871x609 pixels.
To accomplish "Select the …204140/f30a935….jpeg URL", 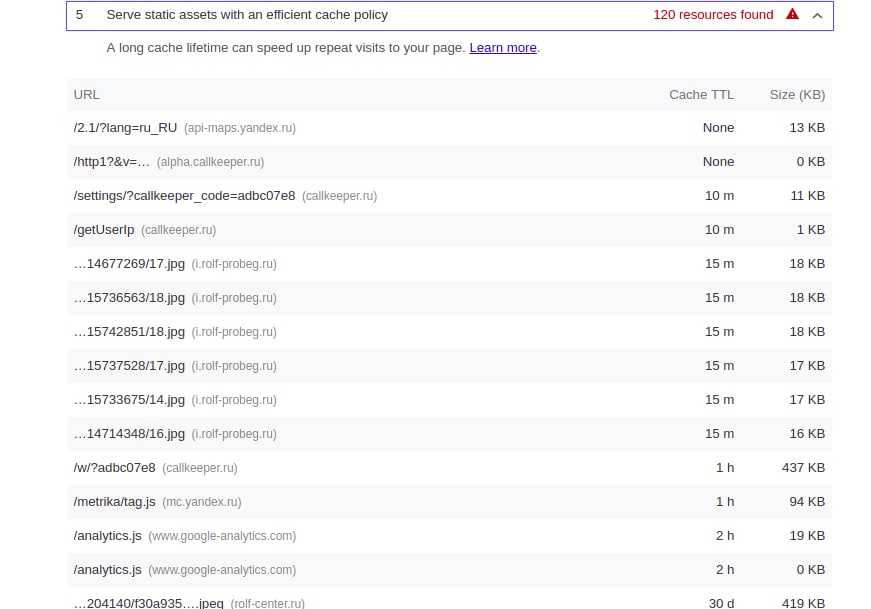I will pos(149,603).
